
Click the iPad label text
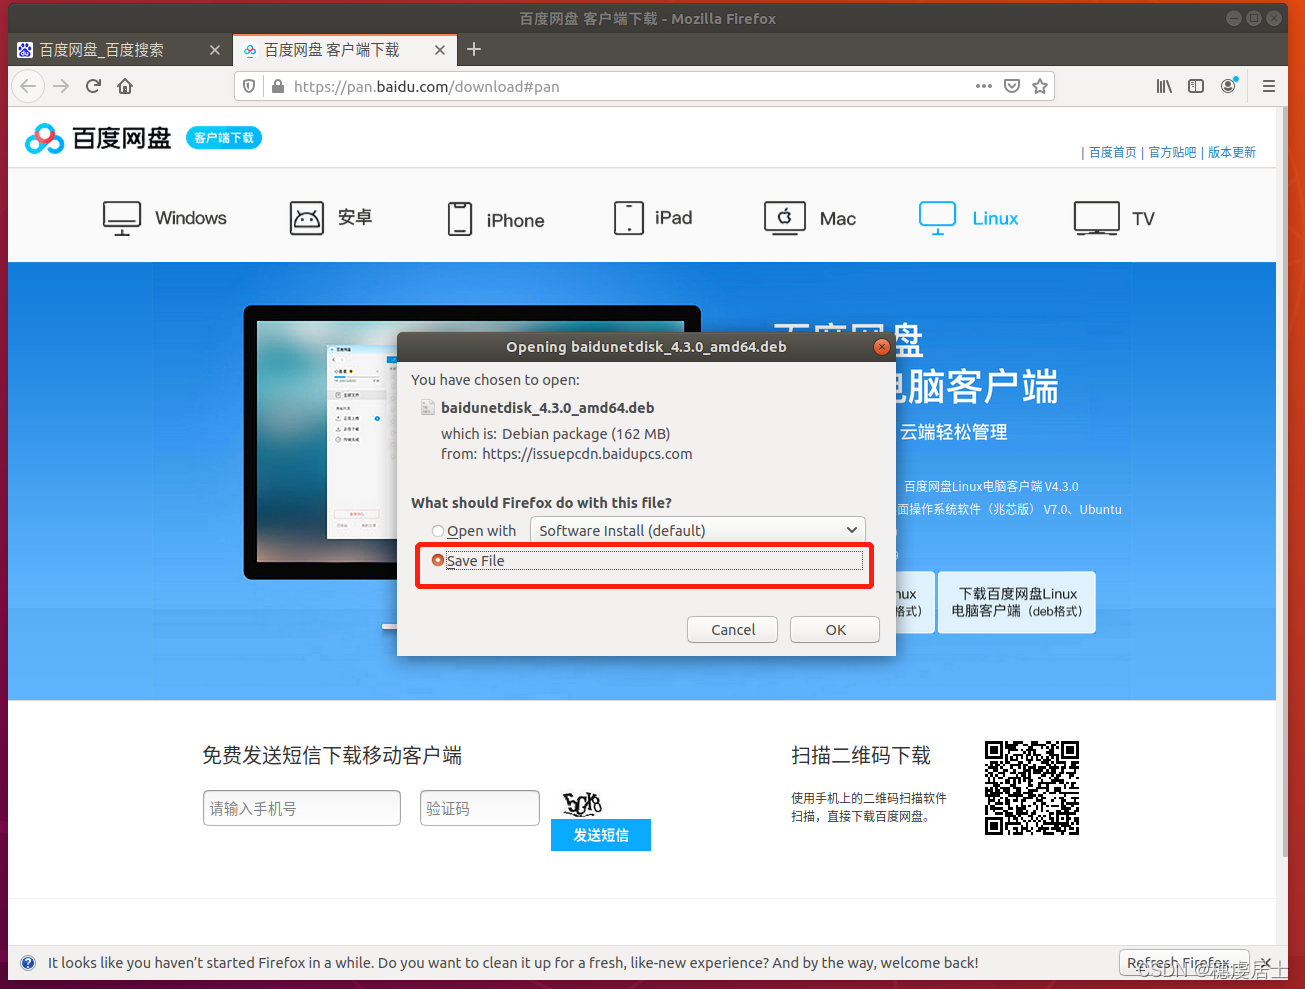point(674,218)
